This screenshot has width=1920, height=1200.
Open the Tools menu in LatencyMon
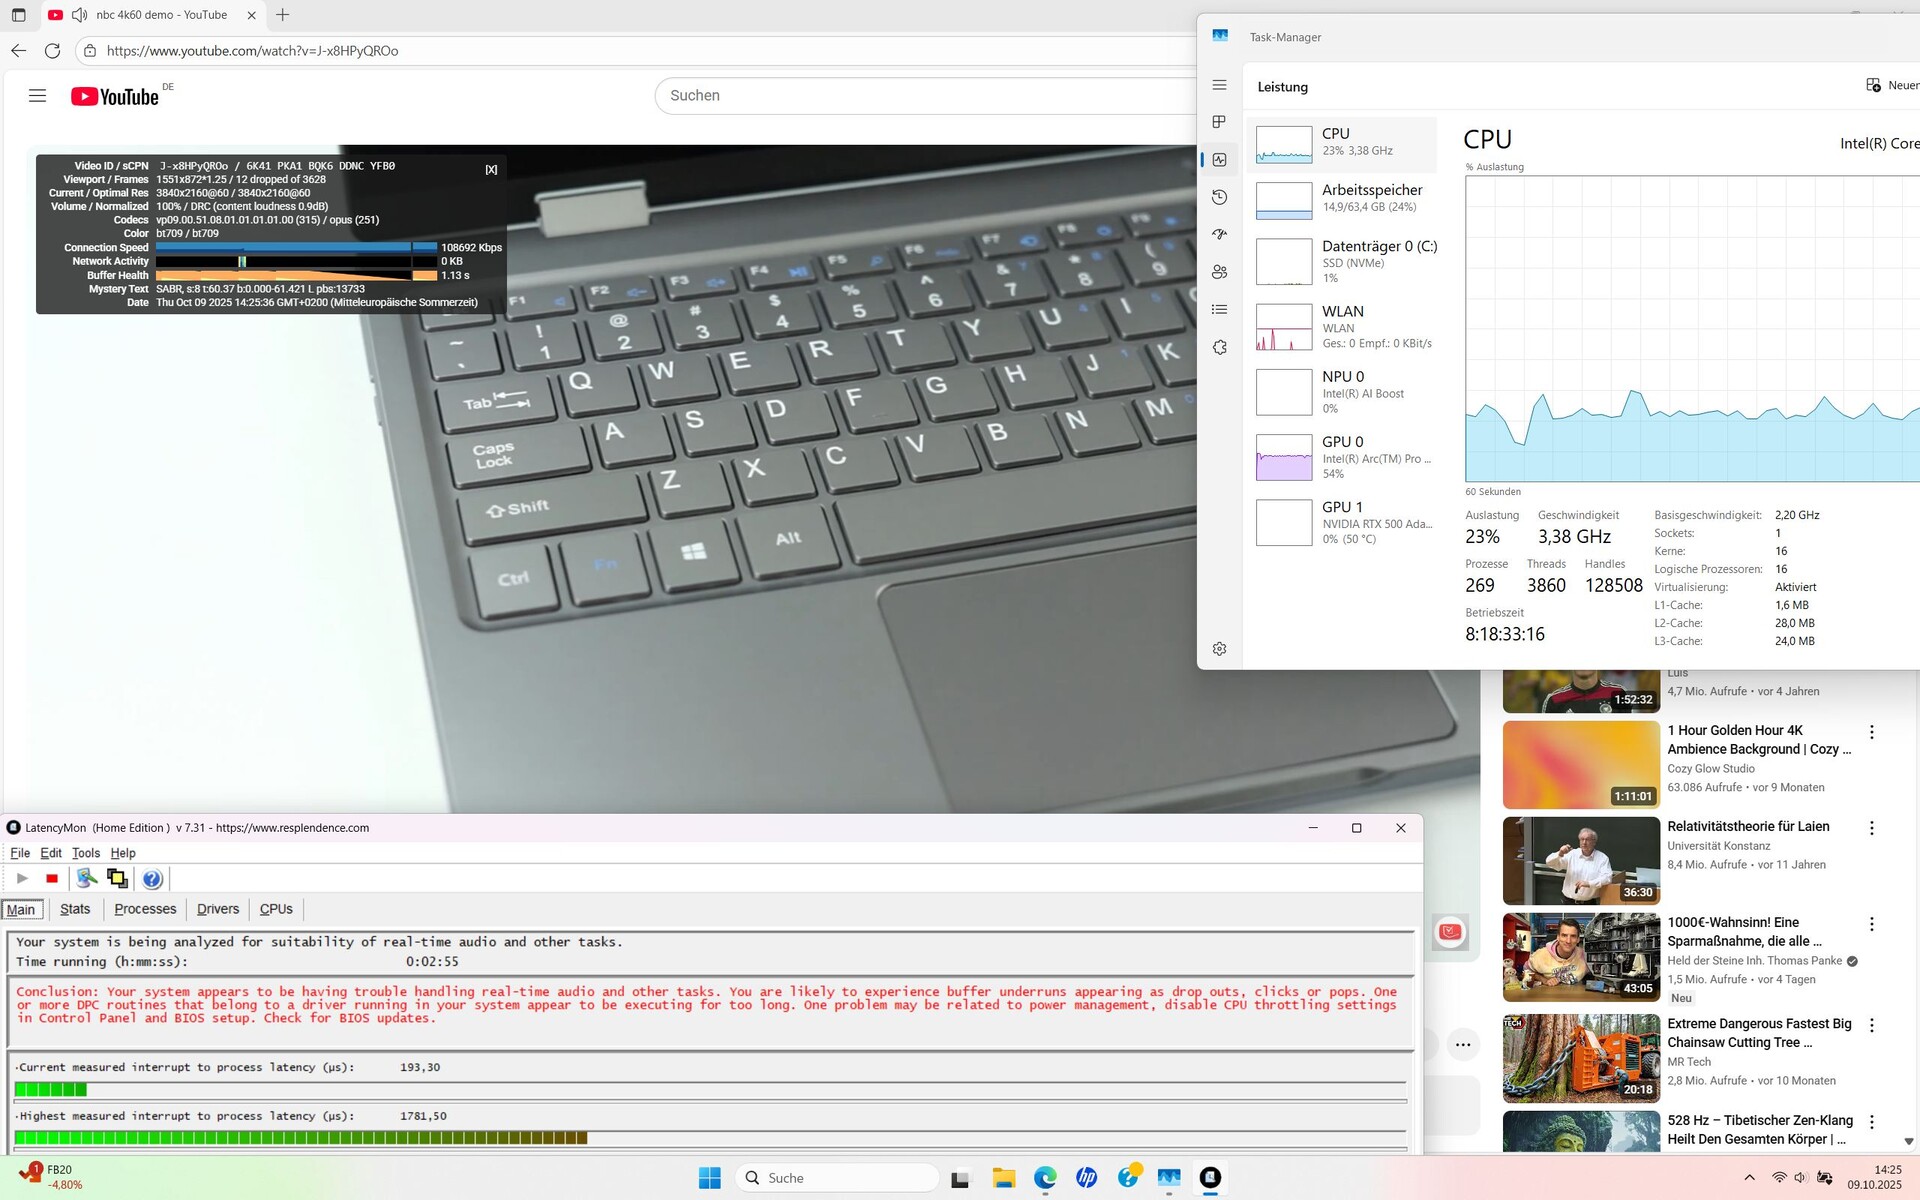pyautogui.click(x=86, y=853)
